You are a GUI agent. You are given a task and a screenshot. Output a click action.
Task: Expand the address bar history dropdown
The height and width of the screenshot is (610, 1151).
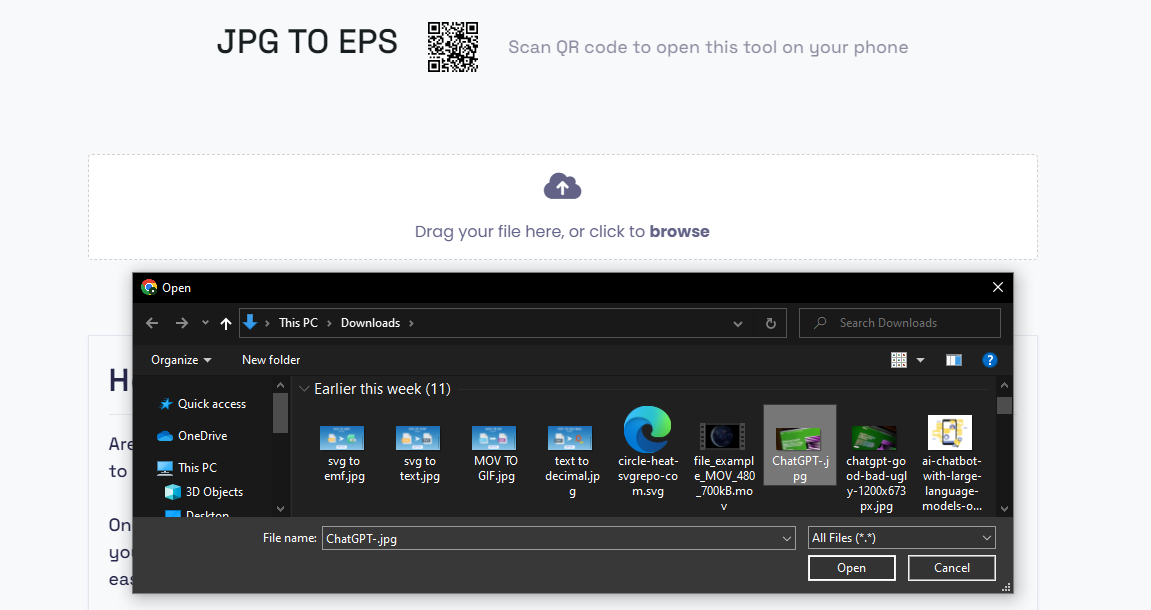738,323
